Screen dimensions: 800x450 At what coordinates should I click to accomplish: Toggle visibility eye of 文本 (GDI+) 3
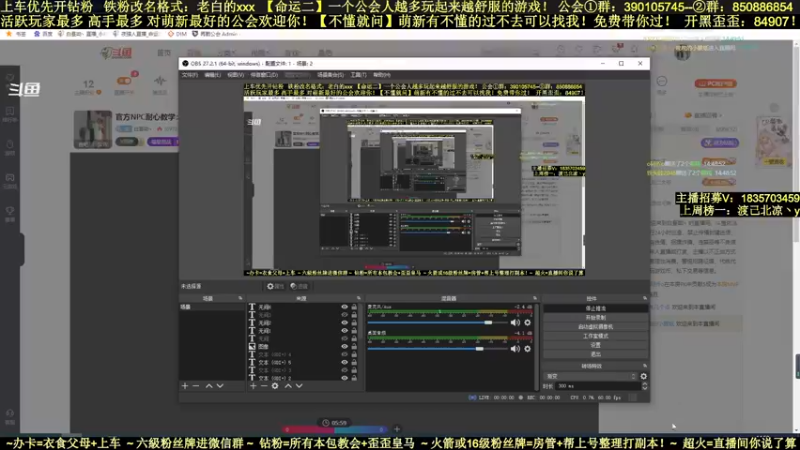click(344, 370)
